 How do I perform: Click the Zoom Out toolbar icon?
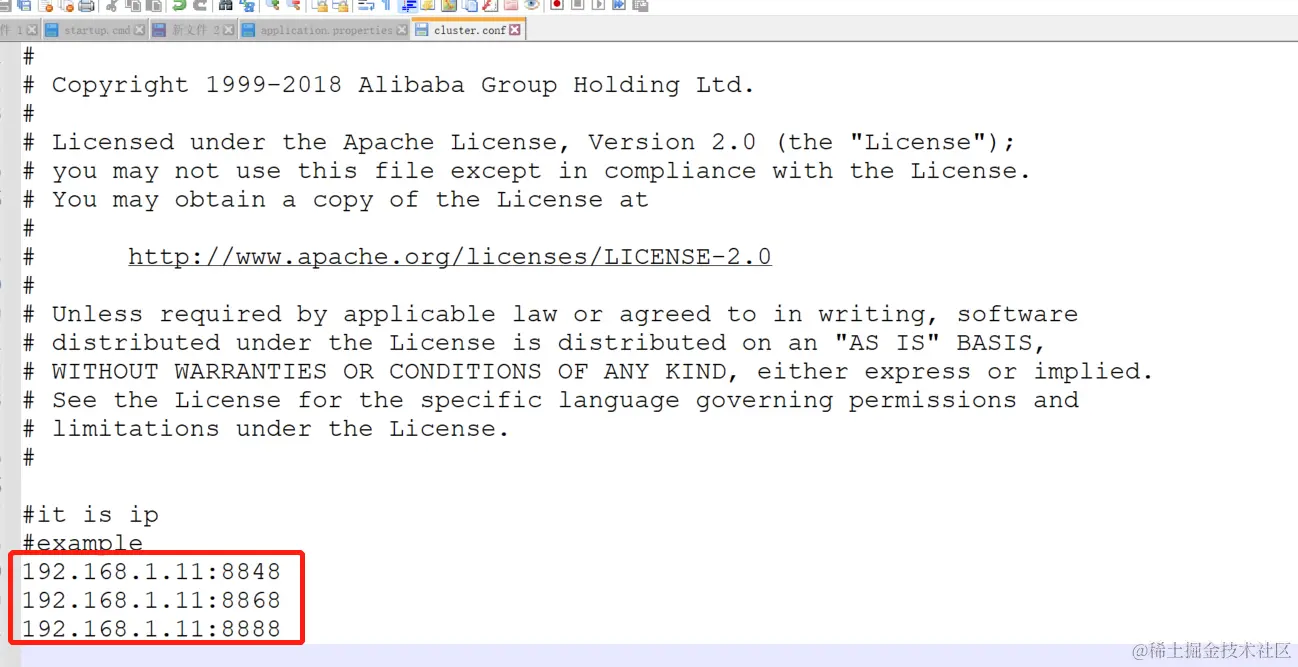point(293,5)
